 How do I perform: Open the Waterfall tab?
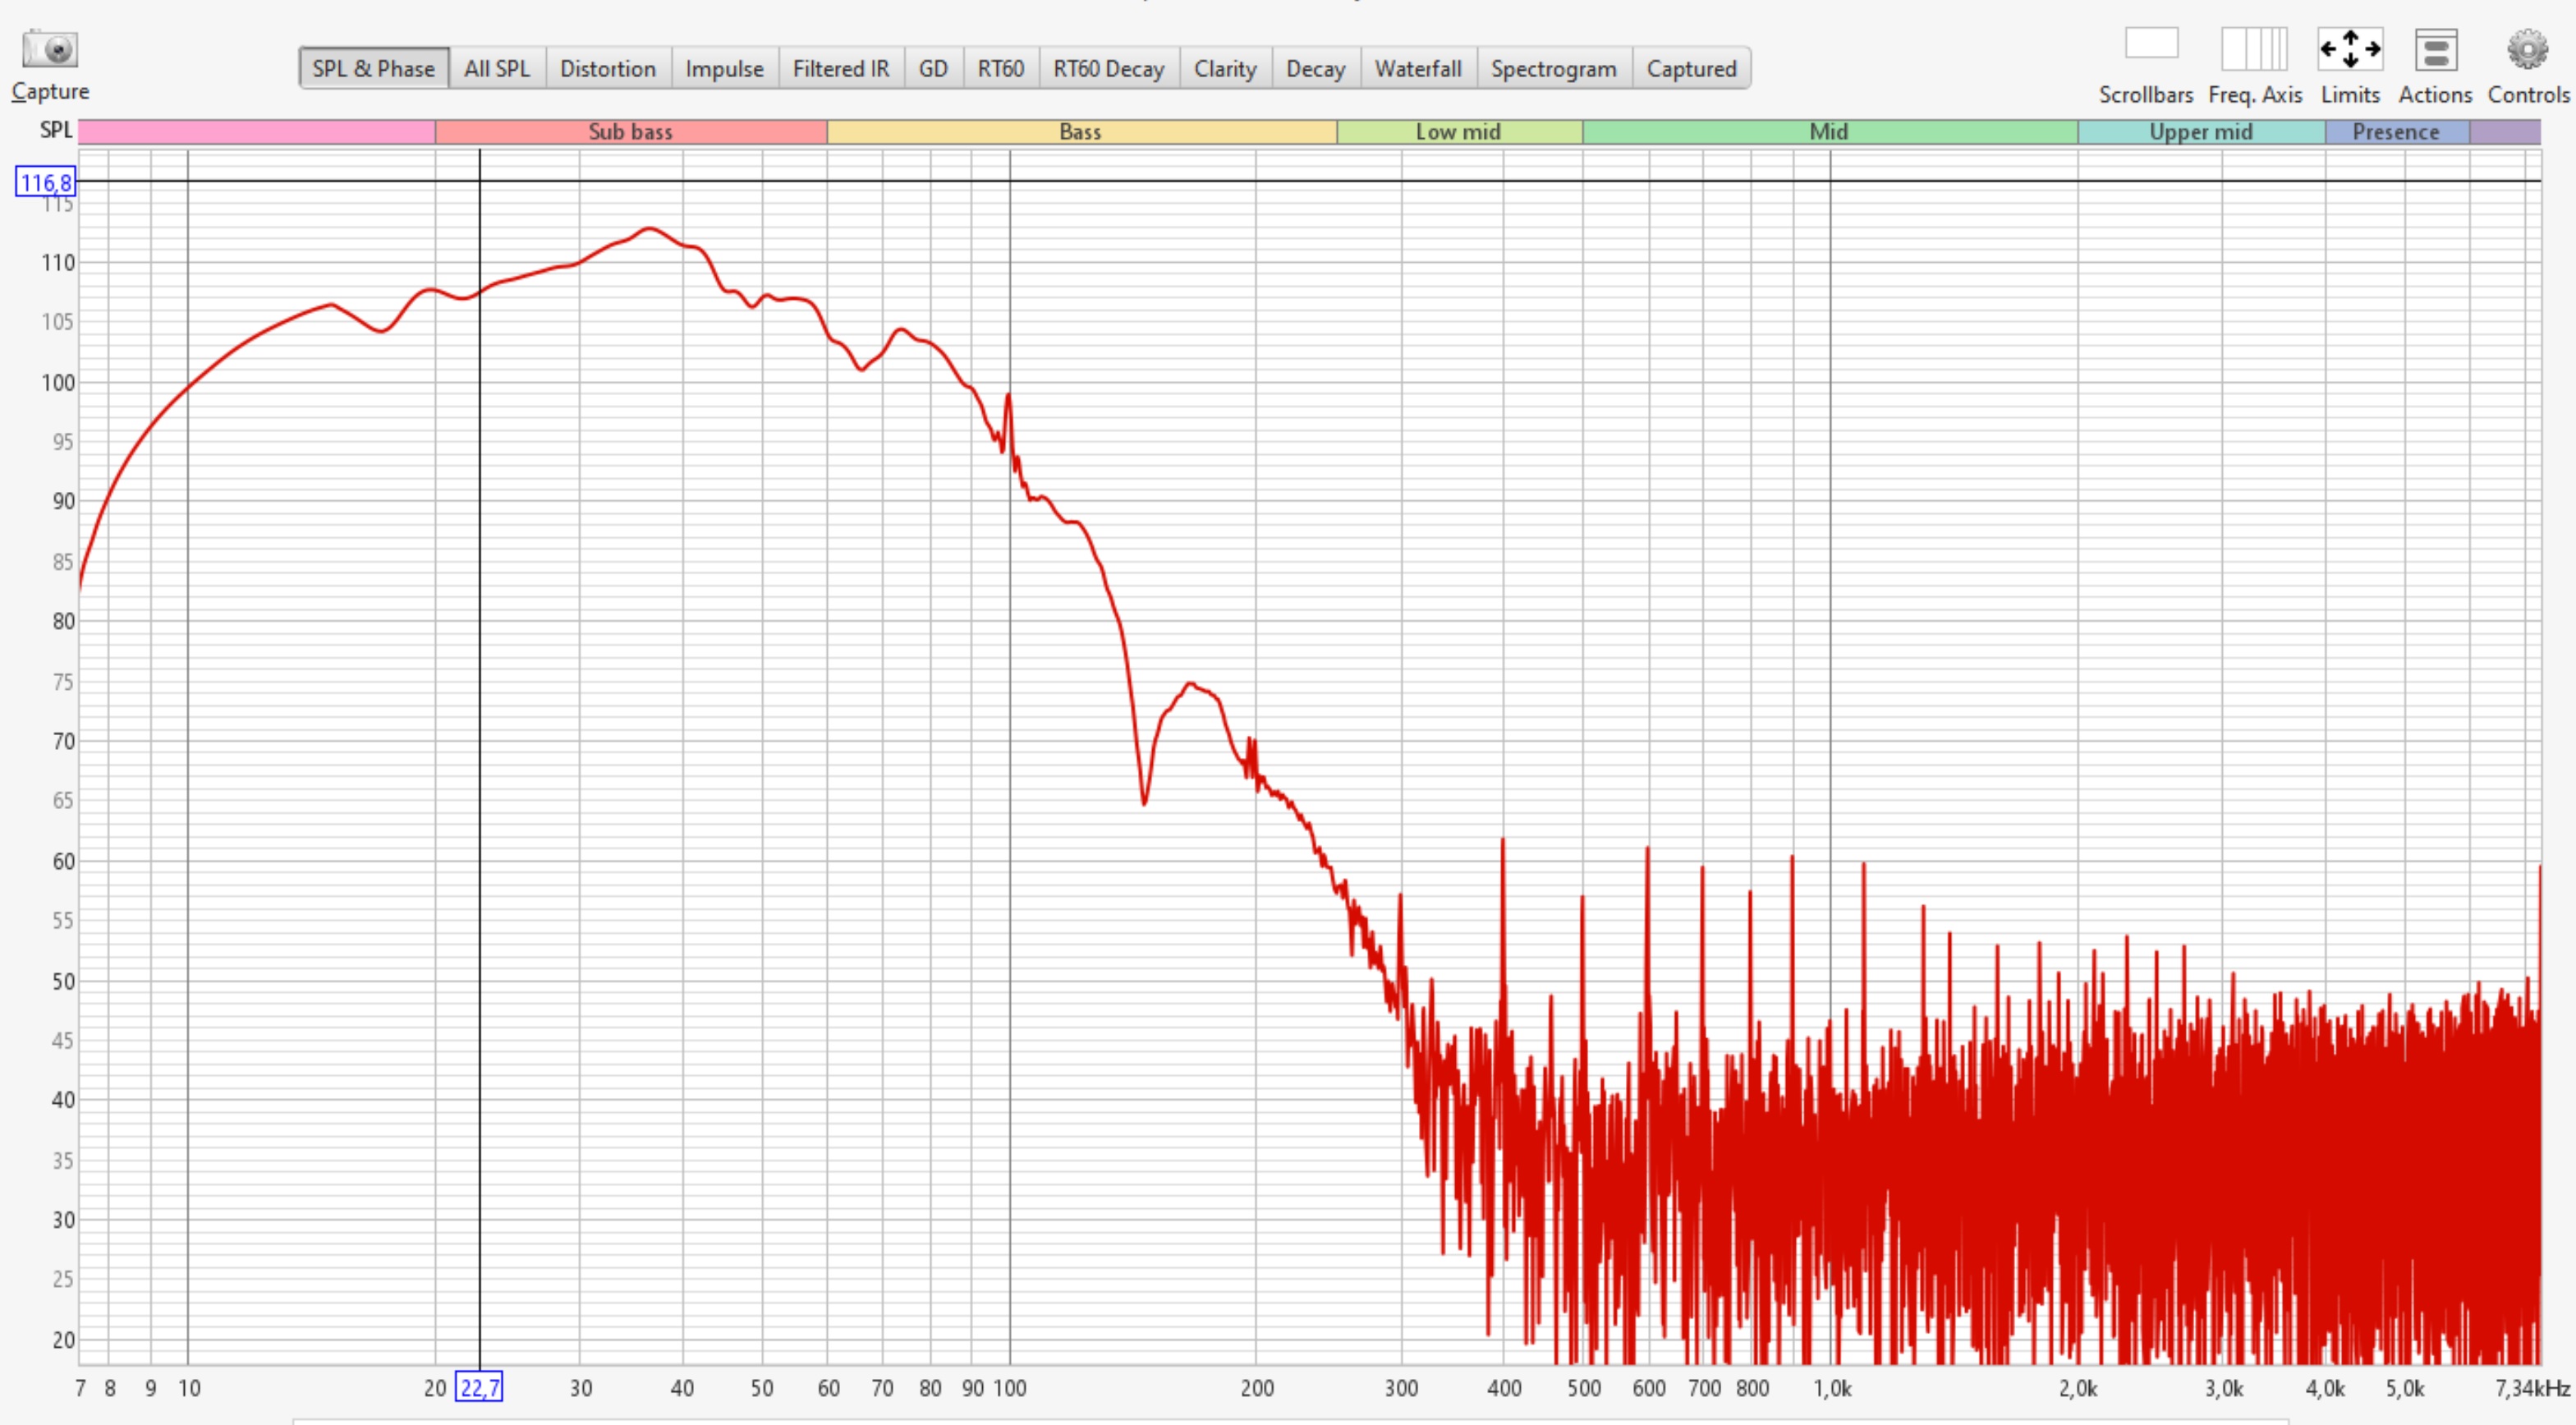pos(1418,68)
